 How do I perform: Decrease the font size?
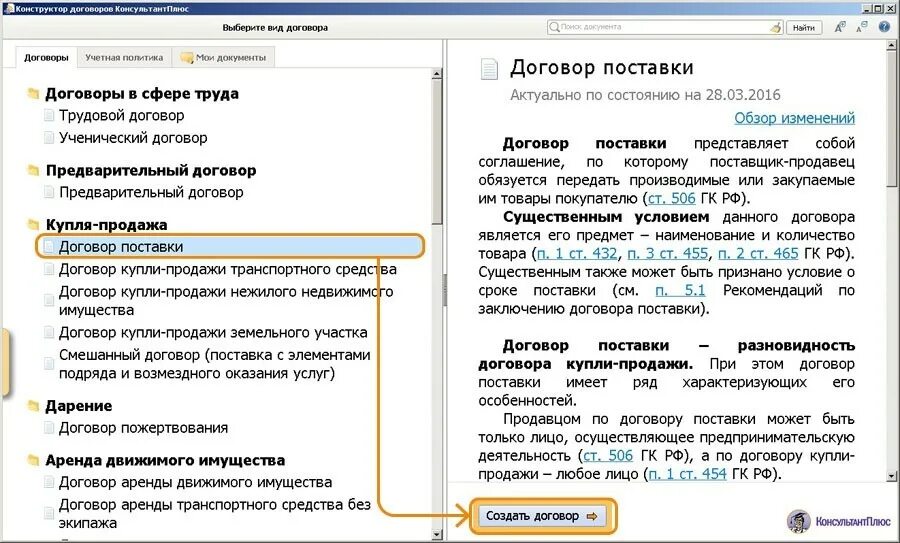pos(862,27)
